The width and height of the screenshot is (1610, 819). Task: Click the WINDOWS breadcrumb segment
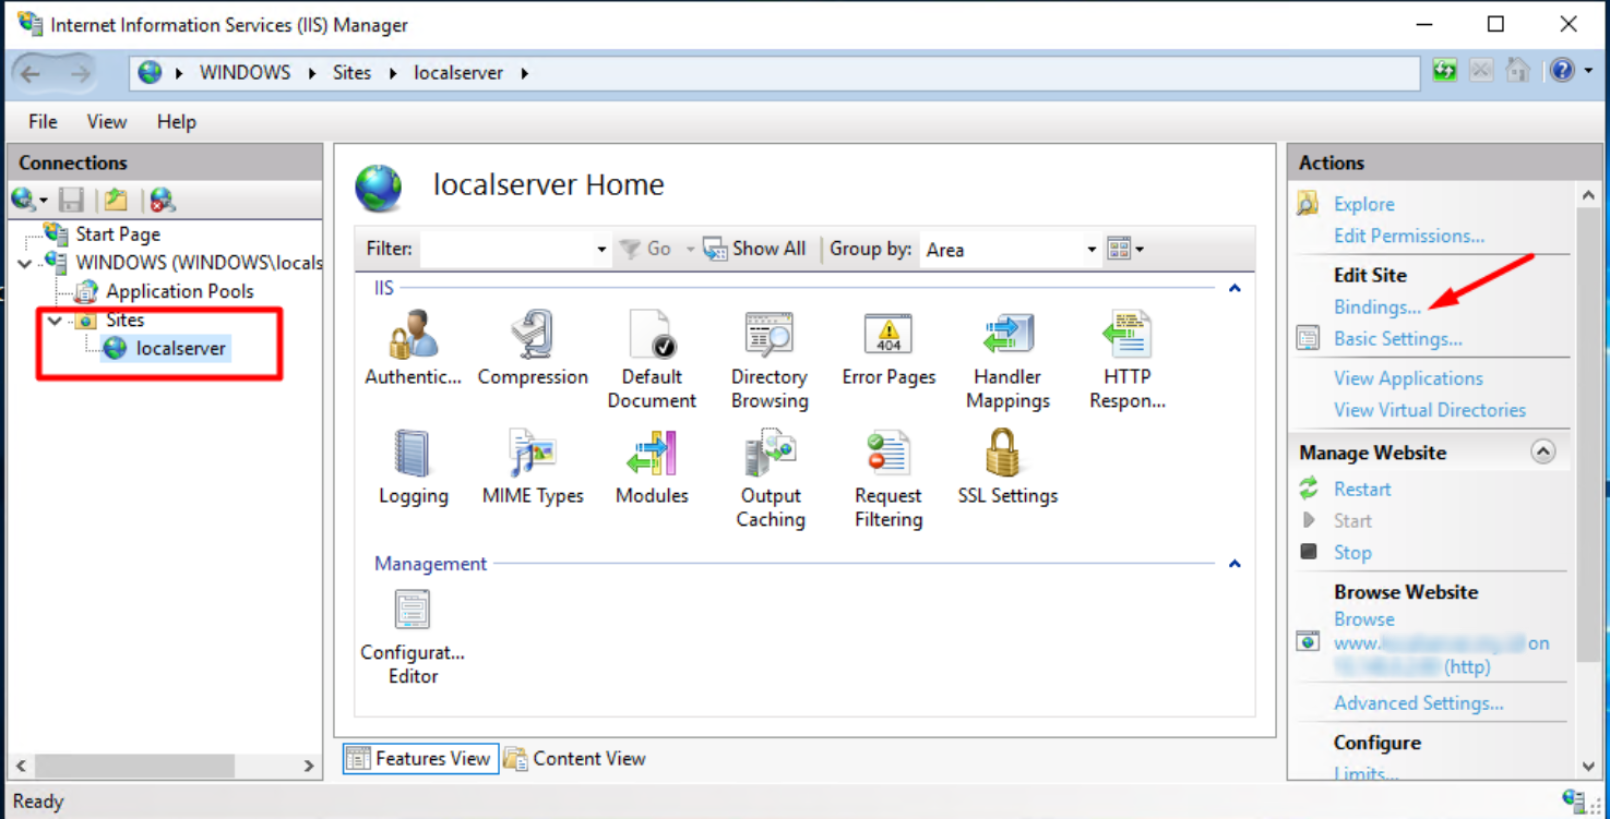coord(245,73)
